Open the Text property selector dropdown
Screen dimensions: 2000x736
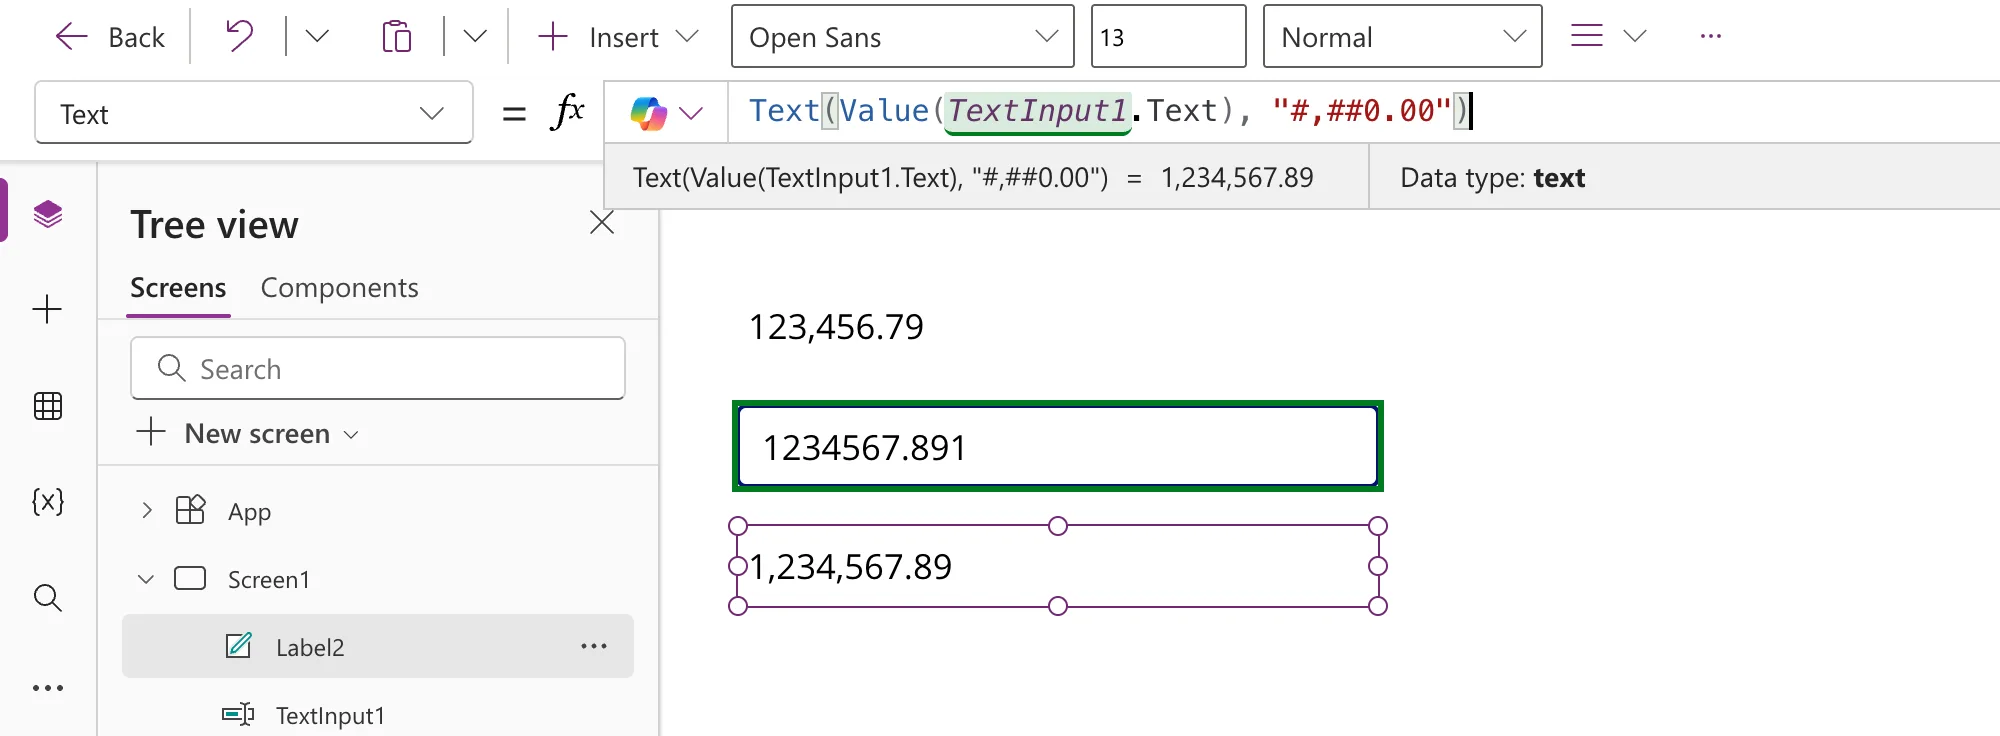pos(254,113)
